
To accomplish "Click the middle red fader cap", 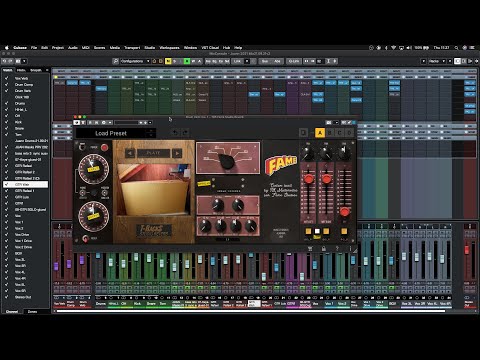I will pyautogui.click(x=326, y=179).
